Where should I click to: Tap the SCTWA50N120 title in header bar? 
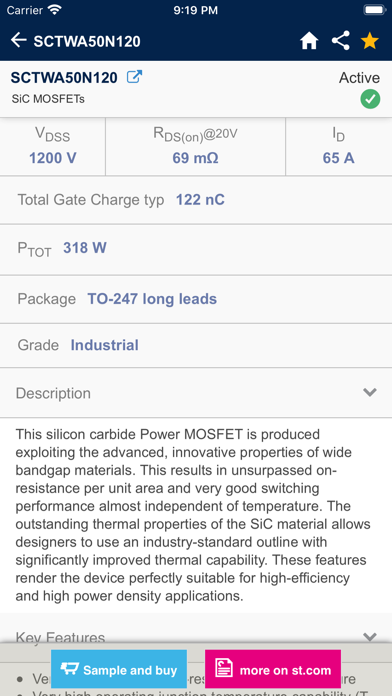click(87, 41)
